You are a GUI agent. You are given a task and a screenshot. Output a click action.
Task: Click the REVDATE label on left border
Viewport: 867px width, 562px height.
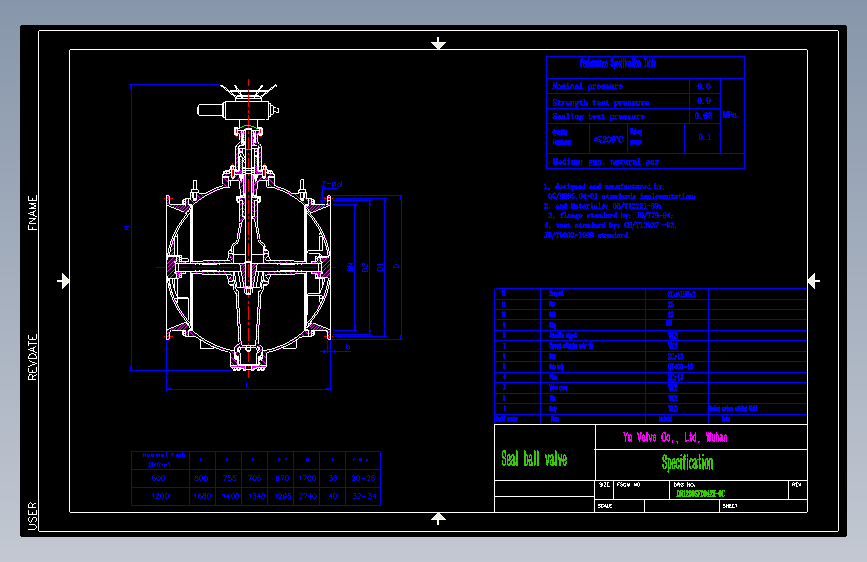[x=33, y=357]
